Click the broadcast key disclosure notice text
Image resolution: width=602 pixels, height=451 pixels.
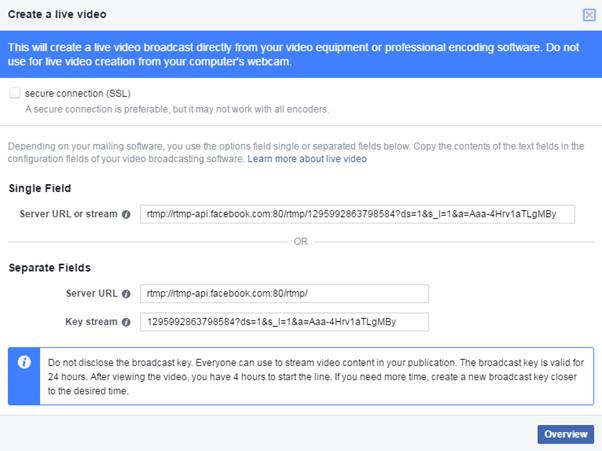(x=316, y=377)
